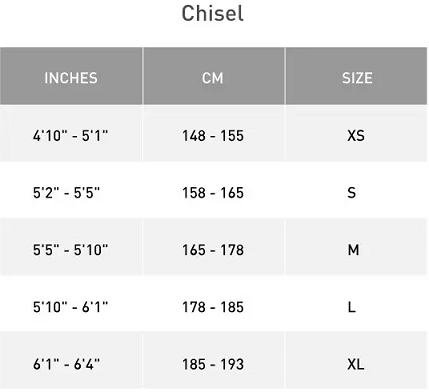Click the 6'1" - 6'4" height cell
429x392 pixels.
[x=71, y=360]
